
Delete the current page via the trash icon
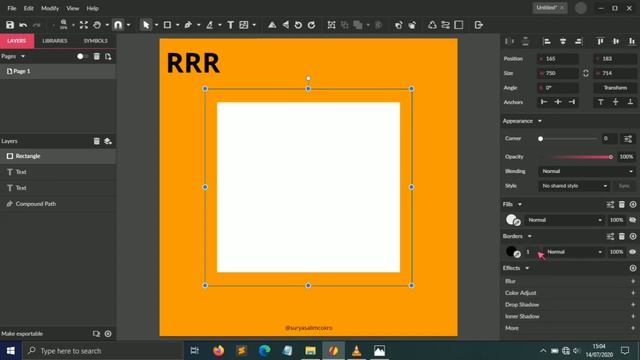[96, 56]
